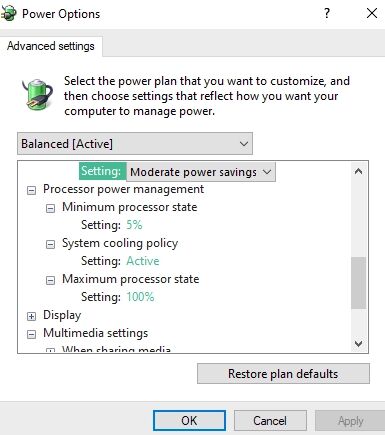Select the Advanced settings tab

[x=51, y=46]
